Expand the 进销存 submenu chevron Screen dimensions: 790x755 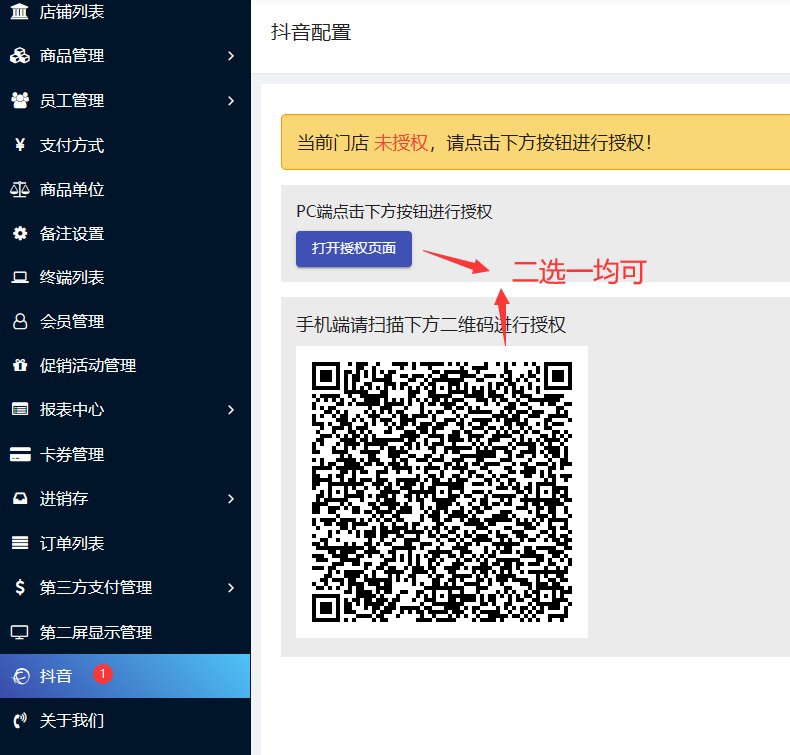pos(231,498)
